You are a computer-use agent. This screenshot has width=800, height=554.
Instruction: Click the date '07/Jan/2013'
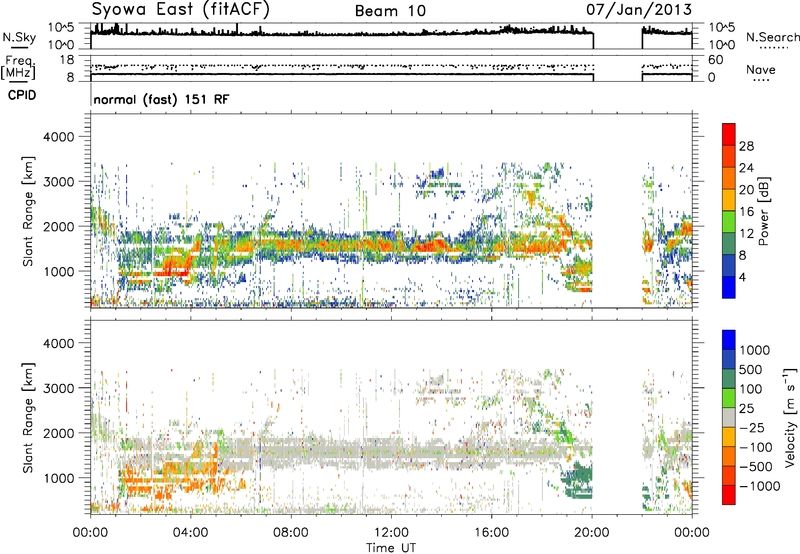(x=639, y=9)
